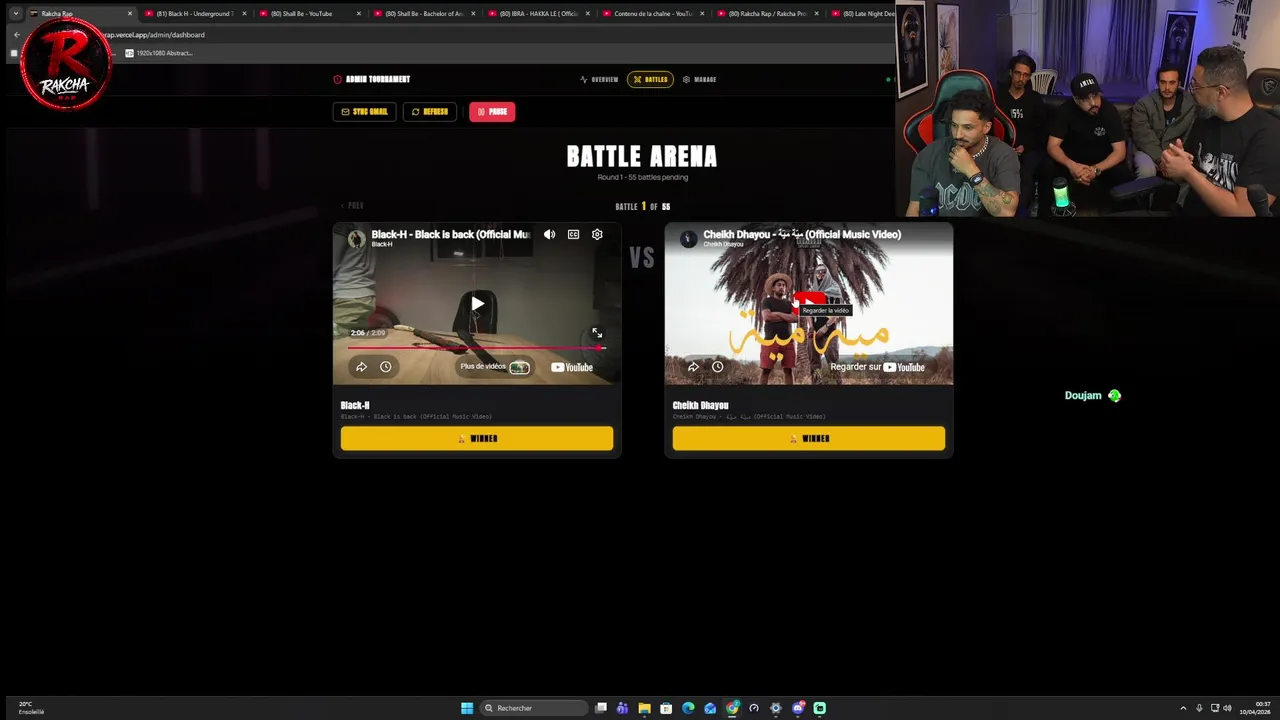
Task: Go to the Overview section
Action: click(599, 79)
